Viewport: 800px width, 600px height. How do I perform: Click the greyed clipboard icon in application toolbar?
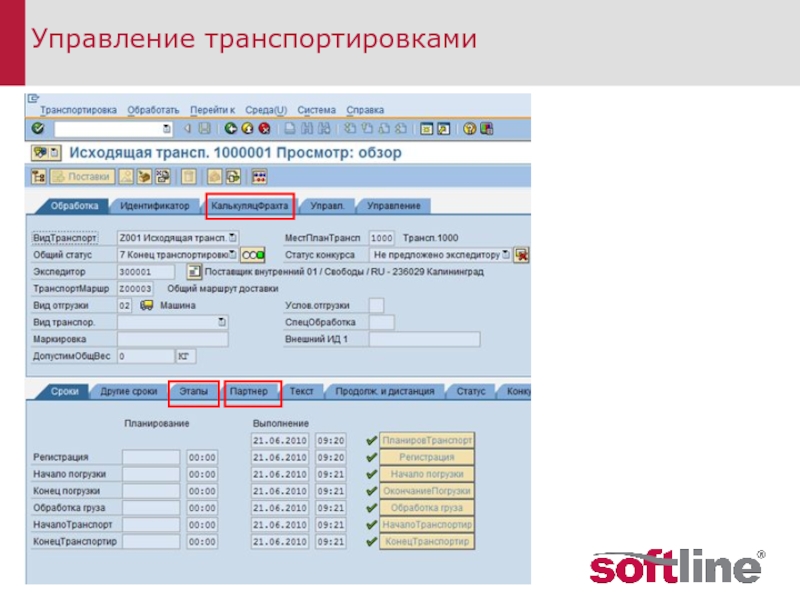189,177
